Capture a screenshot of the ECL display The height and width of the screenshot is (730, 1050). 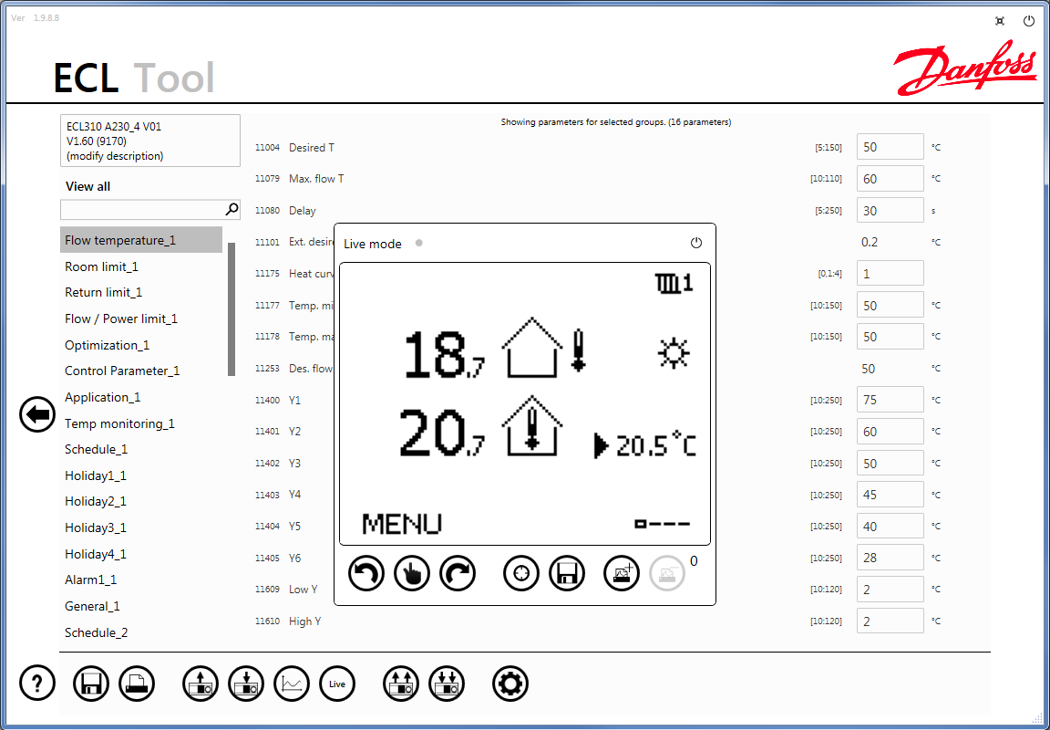(x=621, y=573)
